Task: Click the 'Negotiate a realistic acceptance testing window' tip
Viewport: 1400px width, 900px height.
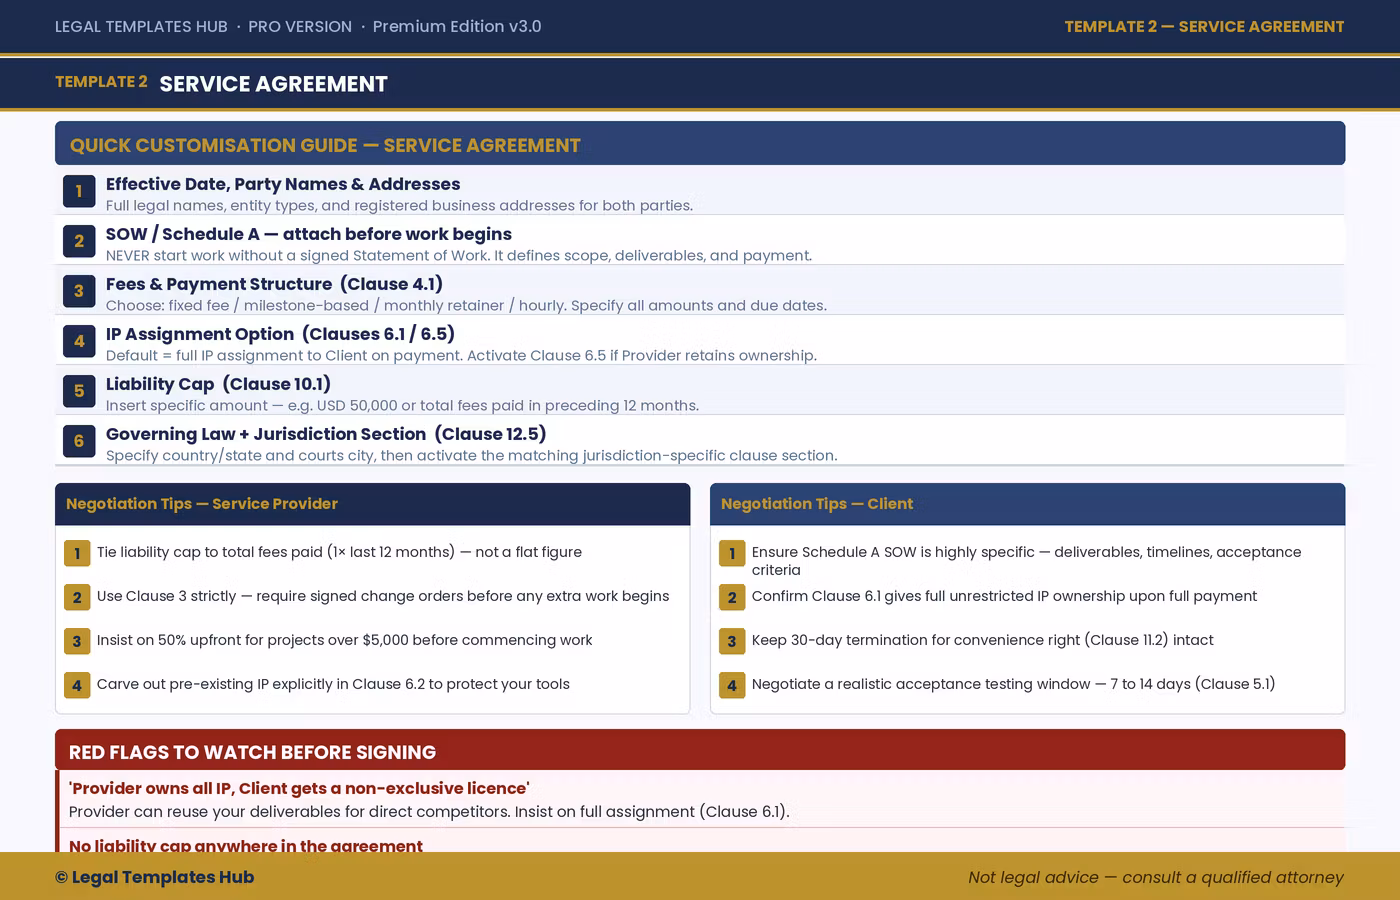Action: click(1013, 684)
